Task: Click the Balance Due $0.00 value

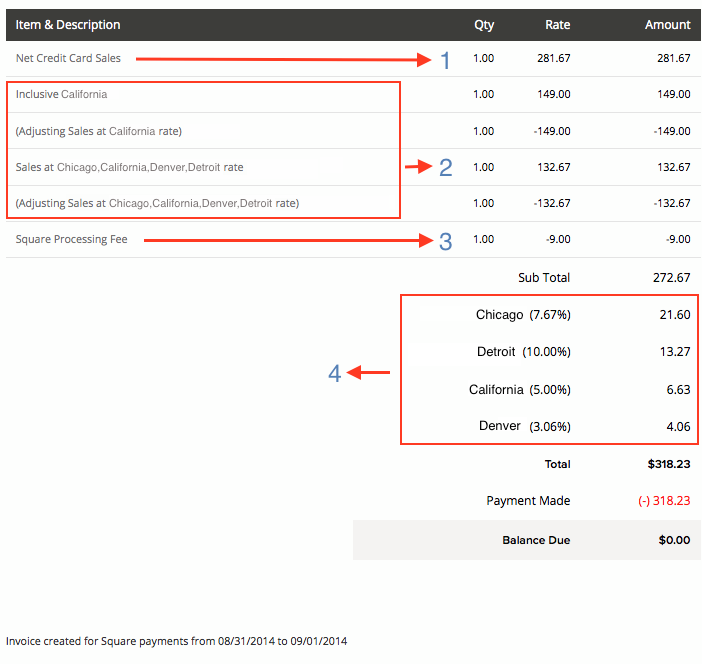Action: [674, 540]
